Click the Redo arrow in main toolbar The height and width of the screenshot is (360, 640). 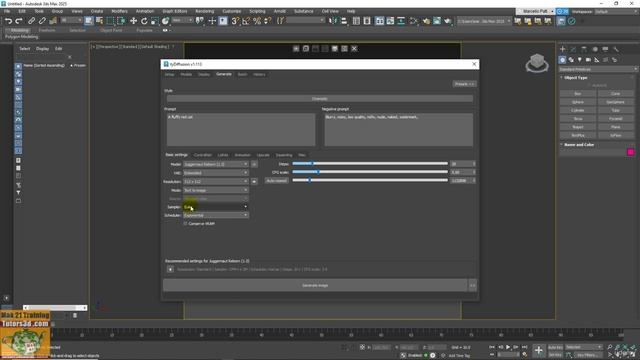[19, 21]
